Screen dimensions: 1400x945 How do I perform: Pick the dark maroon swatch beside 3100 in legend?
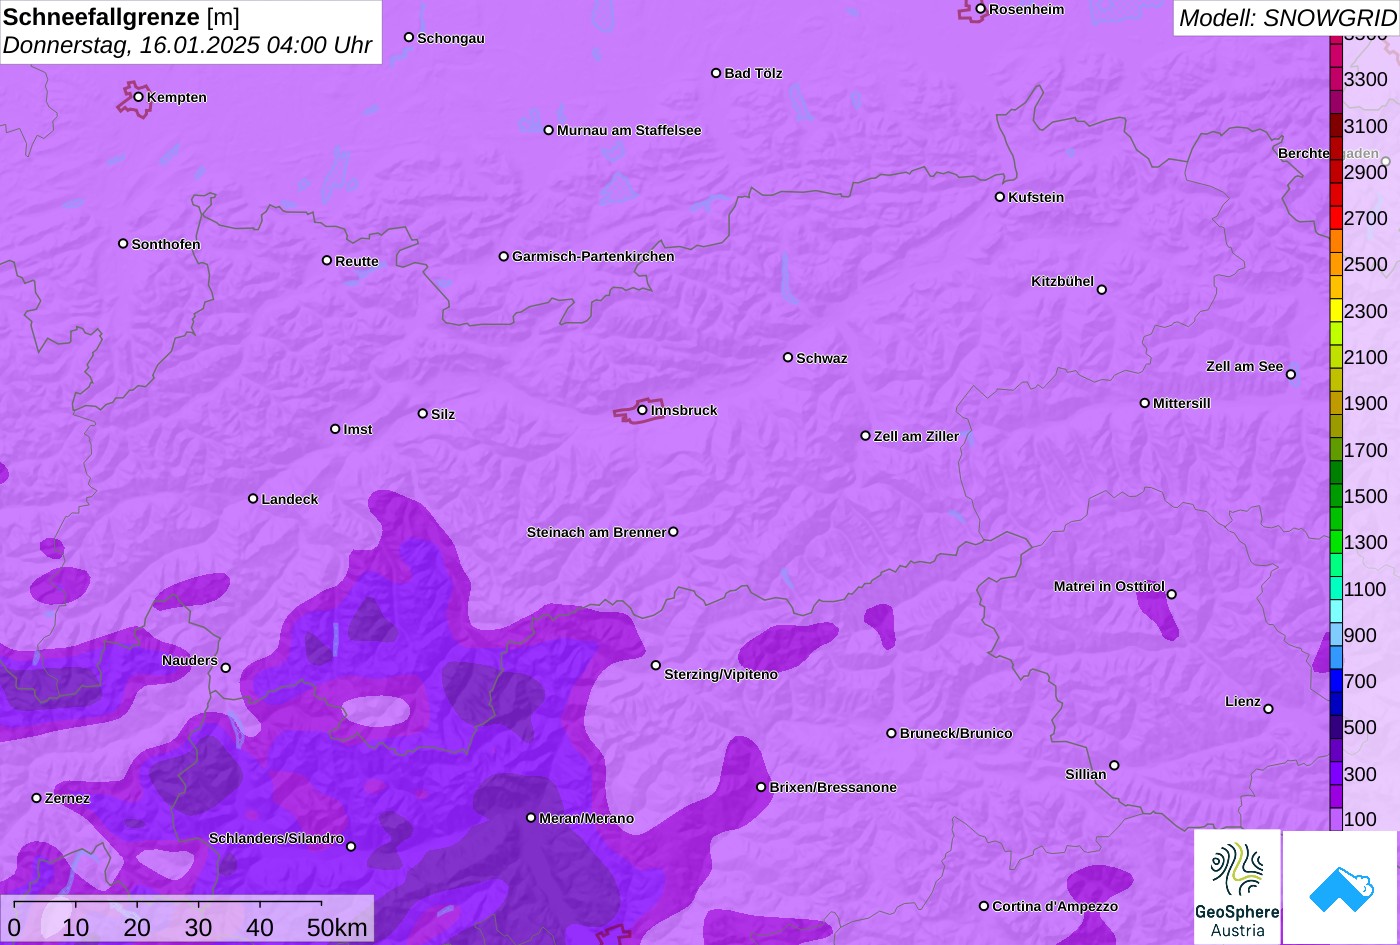[x=1336, y=126]
